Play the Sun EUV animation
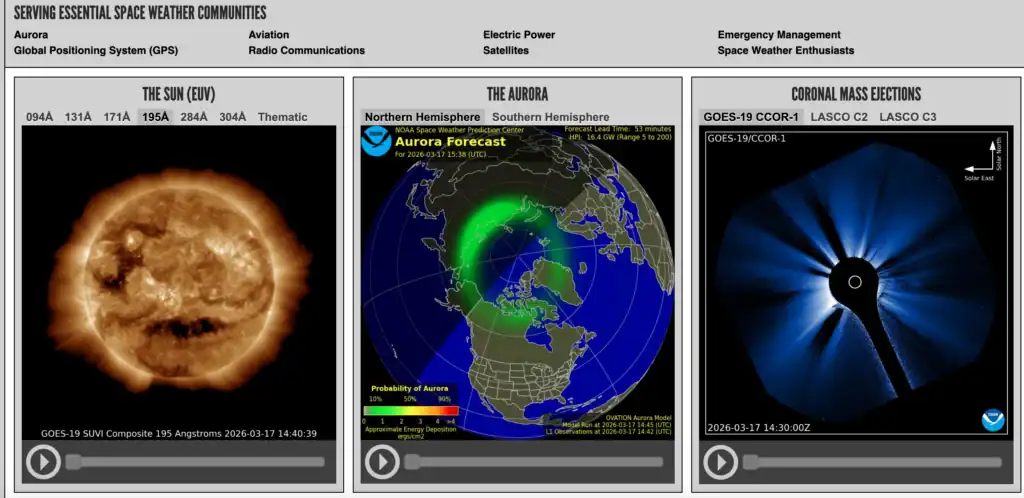Screen dimensions: 1024x498 point(43,461)
